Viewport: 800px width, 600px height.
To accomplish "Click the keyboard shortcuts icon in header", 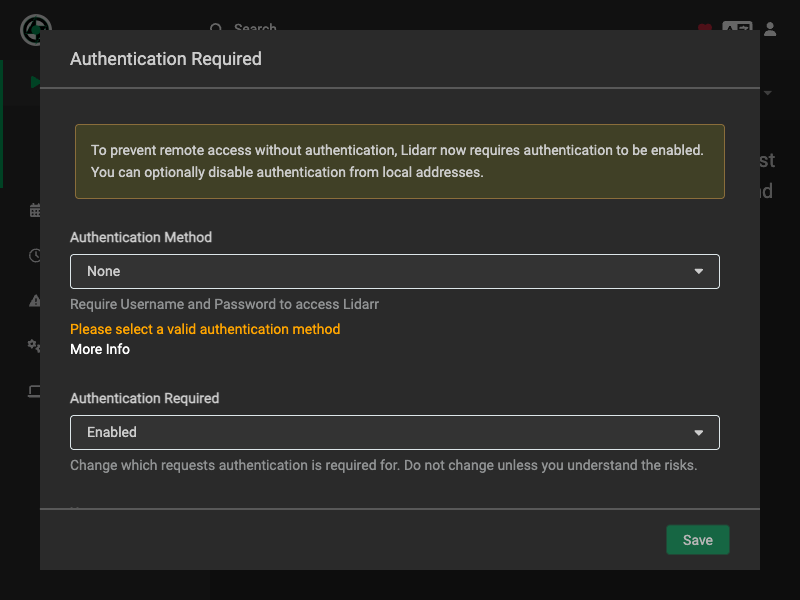I will point(737,26).
